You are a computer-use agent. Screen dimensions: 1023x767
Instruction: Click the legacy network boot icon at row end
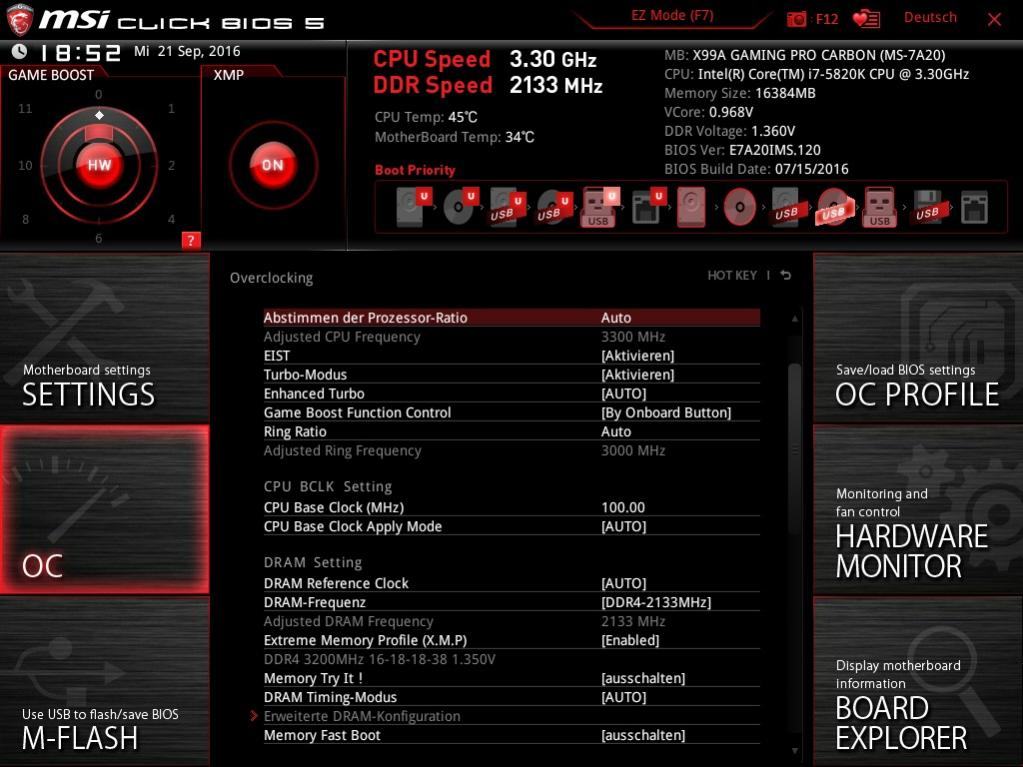point(974,207)
